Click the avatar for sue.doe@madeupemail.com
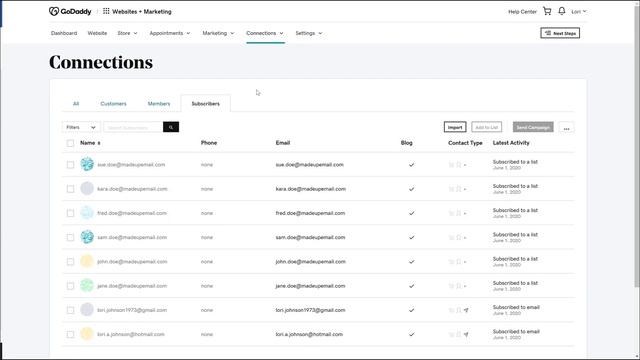640x360 pixels. [87, 164]
